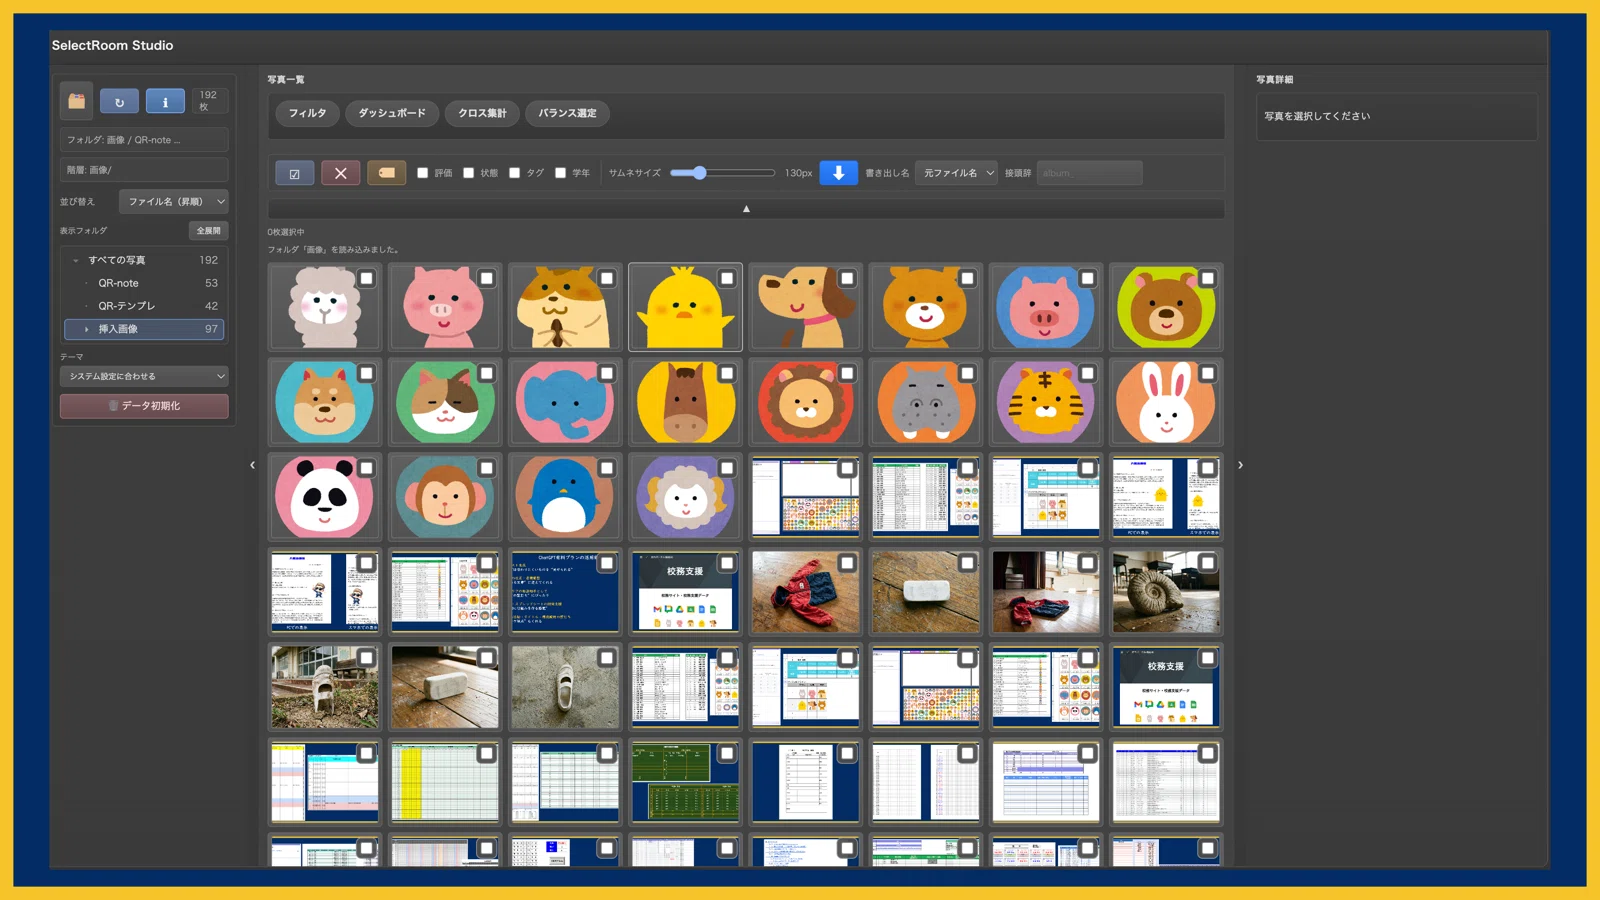Enable the 学年 checkbox
The width and height of the screenshot is (1600, 900).
560,173
